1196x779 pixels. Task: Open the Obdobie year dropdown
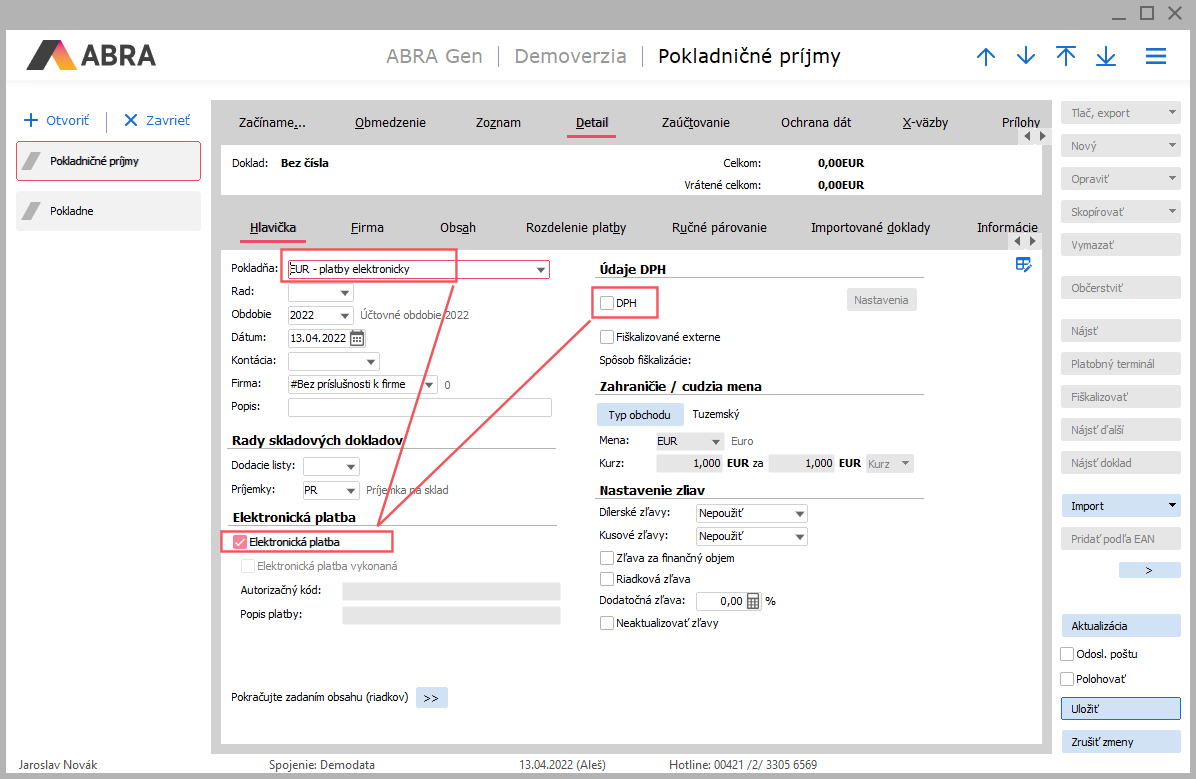(x=345, y=315)
